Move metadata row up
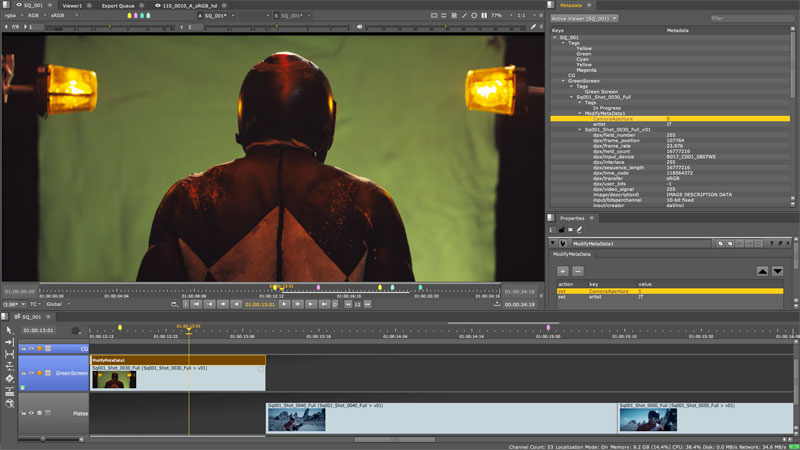The width and height of the screenshot is (800, 450). click(762, 271)
